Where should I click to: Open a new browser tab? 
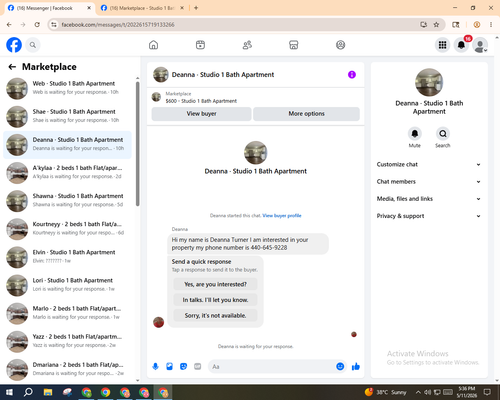196,8
